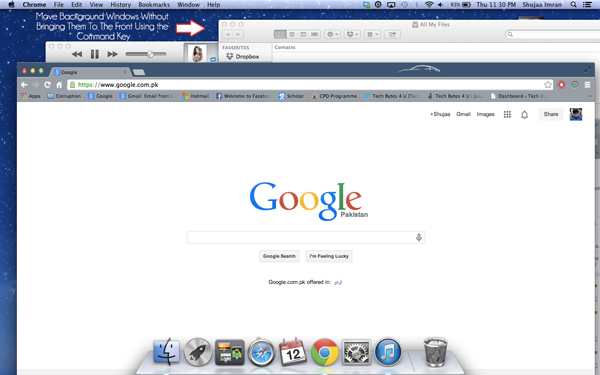Screen dimensions: 600x375
Task: Click the Chrome icon in the Dock
Action: [324, 352]
